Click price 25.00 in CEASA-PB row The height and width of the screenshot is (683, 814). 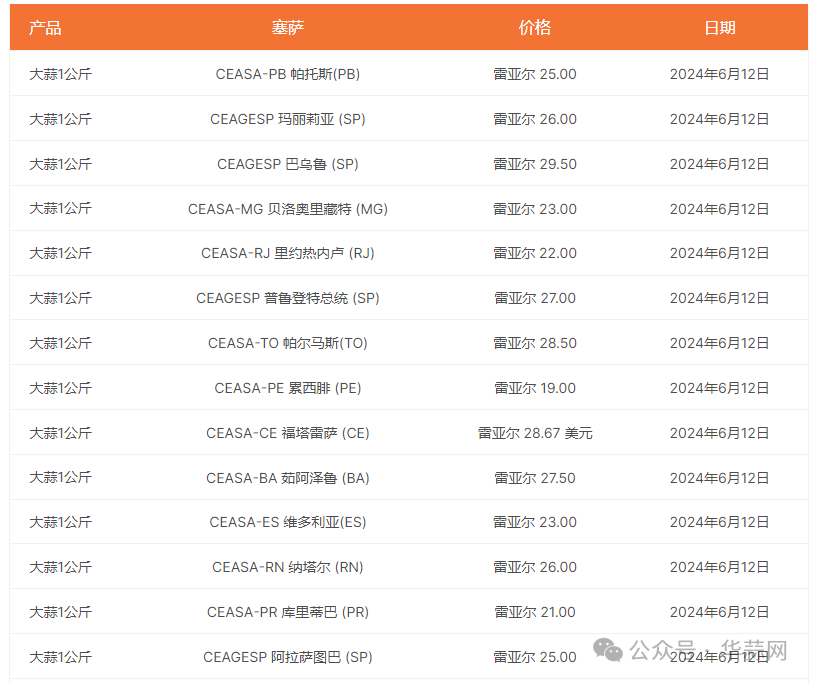coord(535,74)
